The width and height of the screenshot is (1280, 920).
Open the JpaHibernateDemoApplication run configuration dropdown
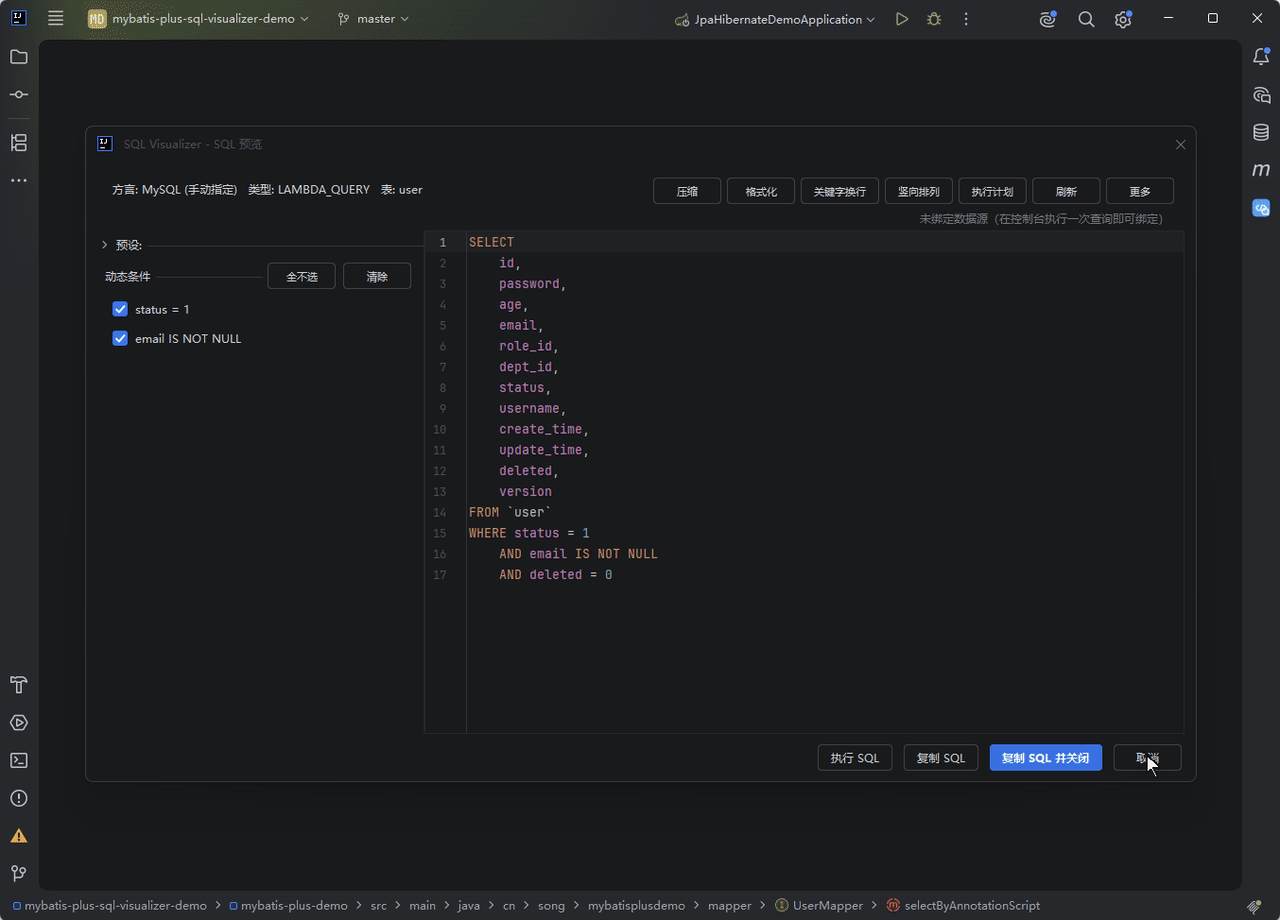775,19
